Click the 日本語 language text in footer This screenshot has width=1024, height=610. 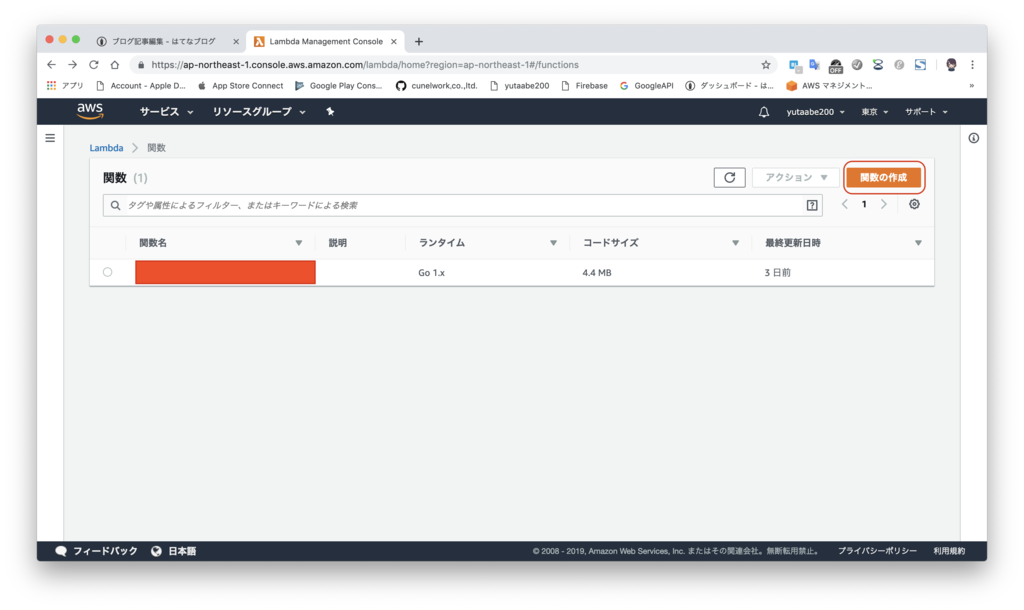[182, 551]
